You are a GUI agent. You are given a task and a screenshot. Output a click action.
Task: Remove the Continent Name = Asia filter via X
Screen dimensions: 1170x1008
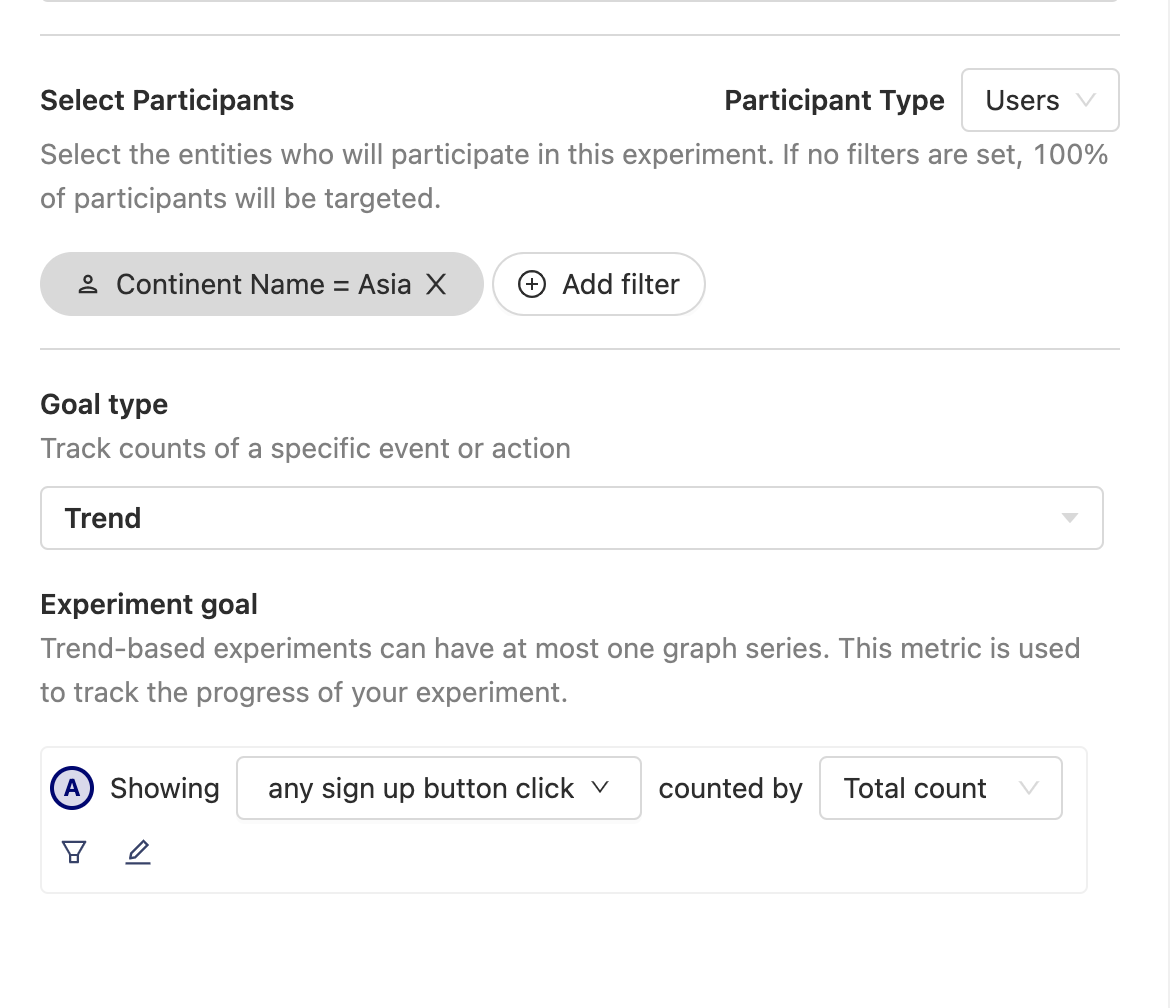tap(436, 284)
